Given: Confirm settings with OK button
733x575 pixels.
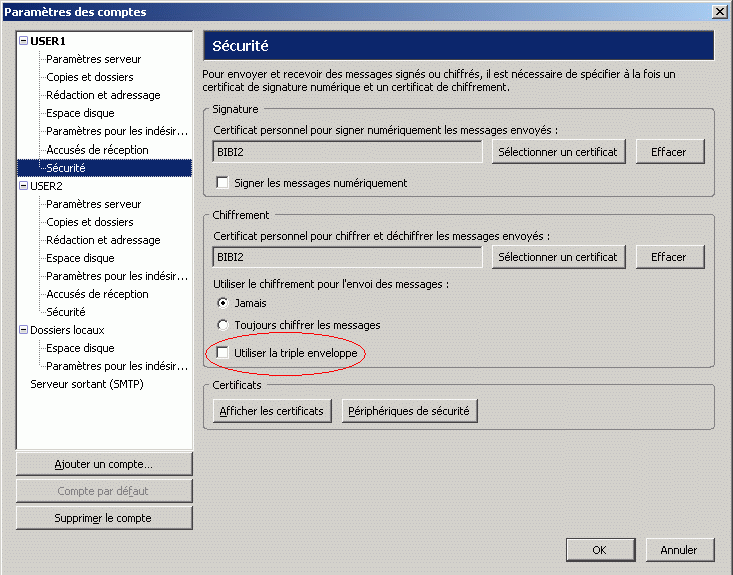Looking at the screenshot, I should 599,550.
